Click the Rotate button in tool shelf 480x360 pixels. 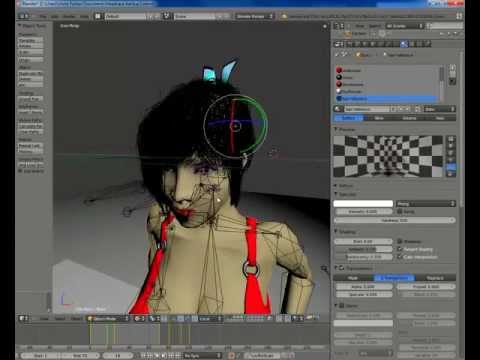tap(30, 46)
